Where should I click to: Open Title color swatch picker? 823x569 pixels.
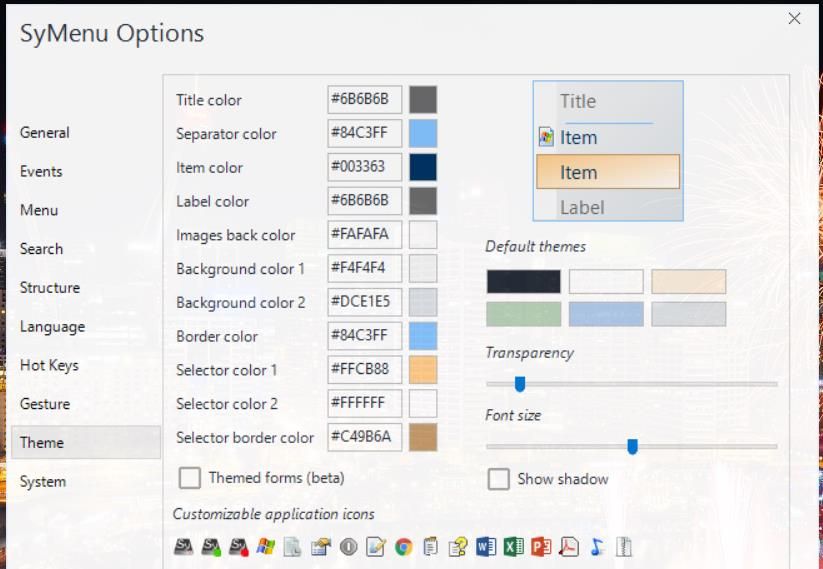[423, 100]
